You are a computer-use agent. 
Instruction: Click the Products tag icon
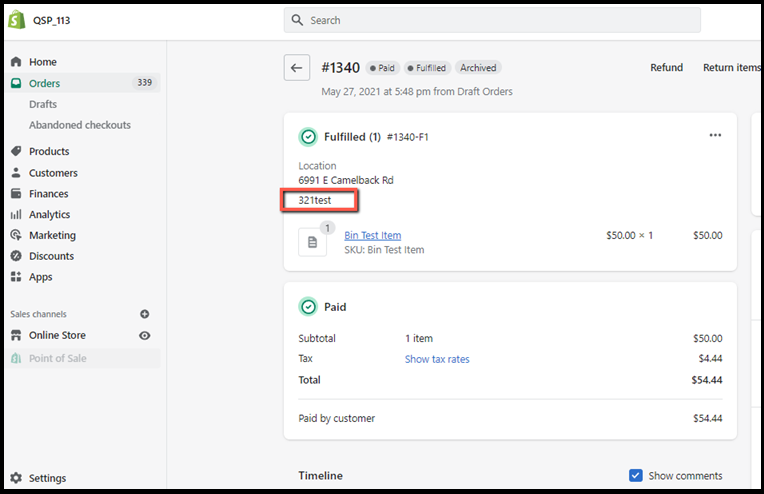16,152
